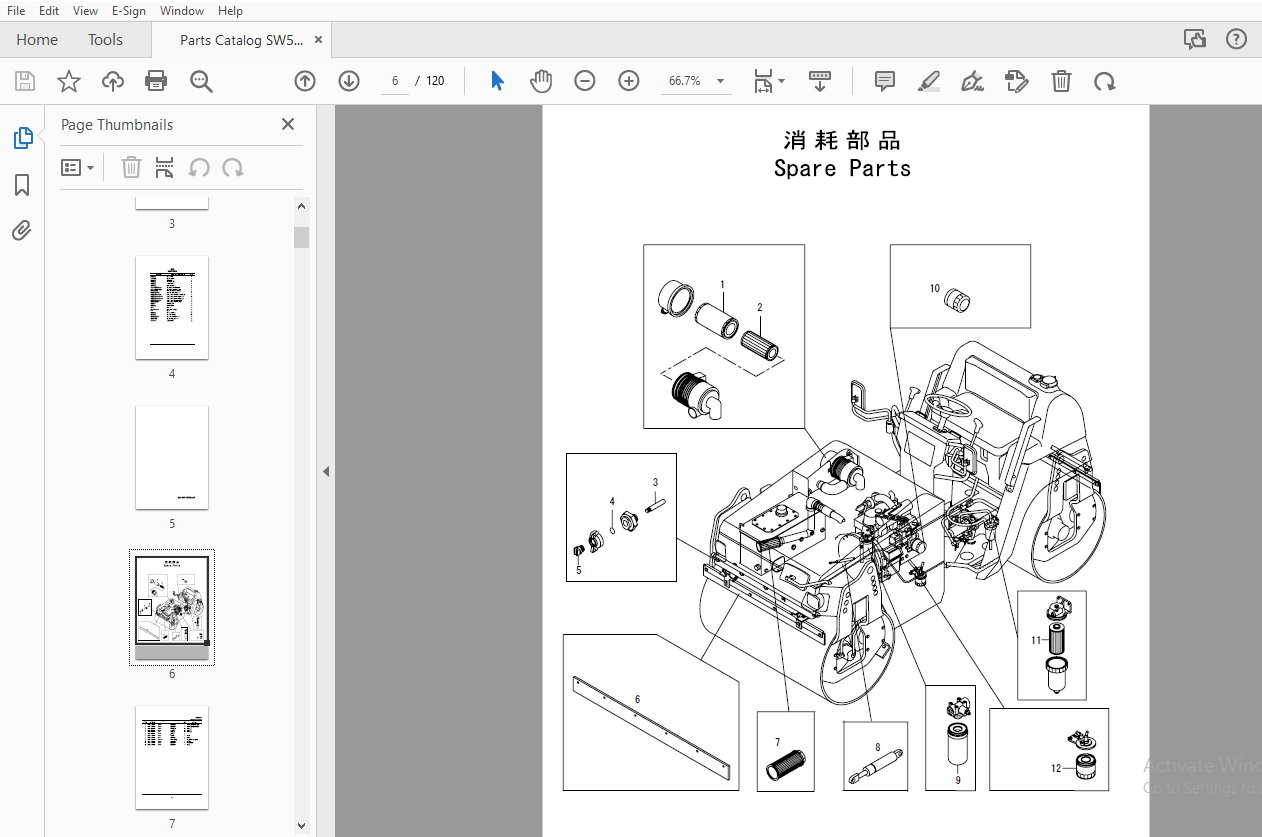
Task: Open the share feedback chat icon
Action: click(x=1195, y=39)
